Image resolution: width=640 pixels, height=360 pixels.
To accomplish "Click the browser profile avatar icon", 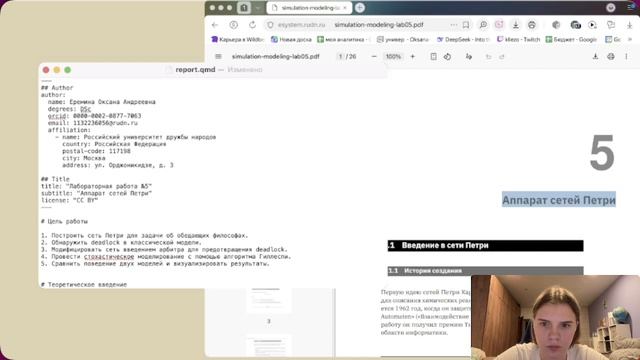I will pyautogui.click(x=611, y=8).
